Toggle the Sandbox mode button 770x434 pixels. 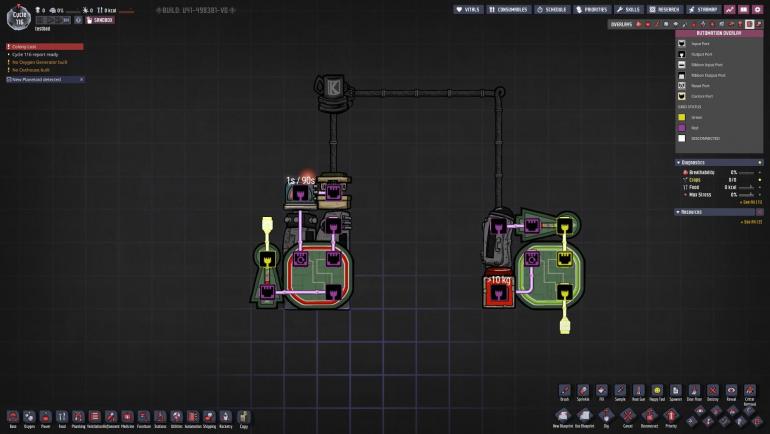click(x=100, y=20)
